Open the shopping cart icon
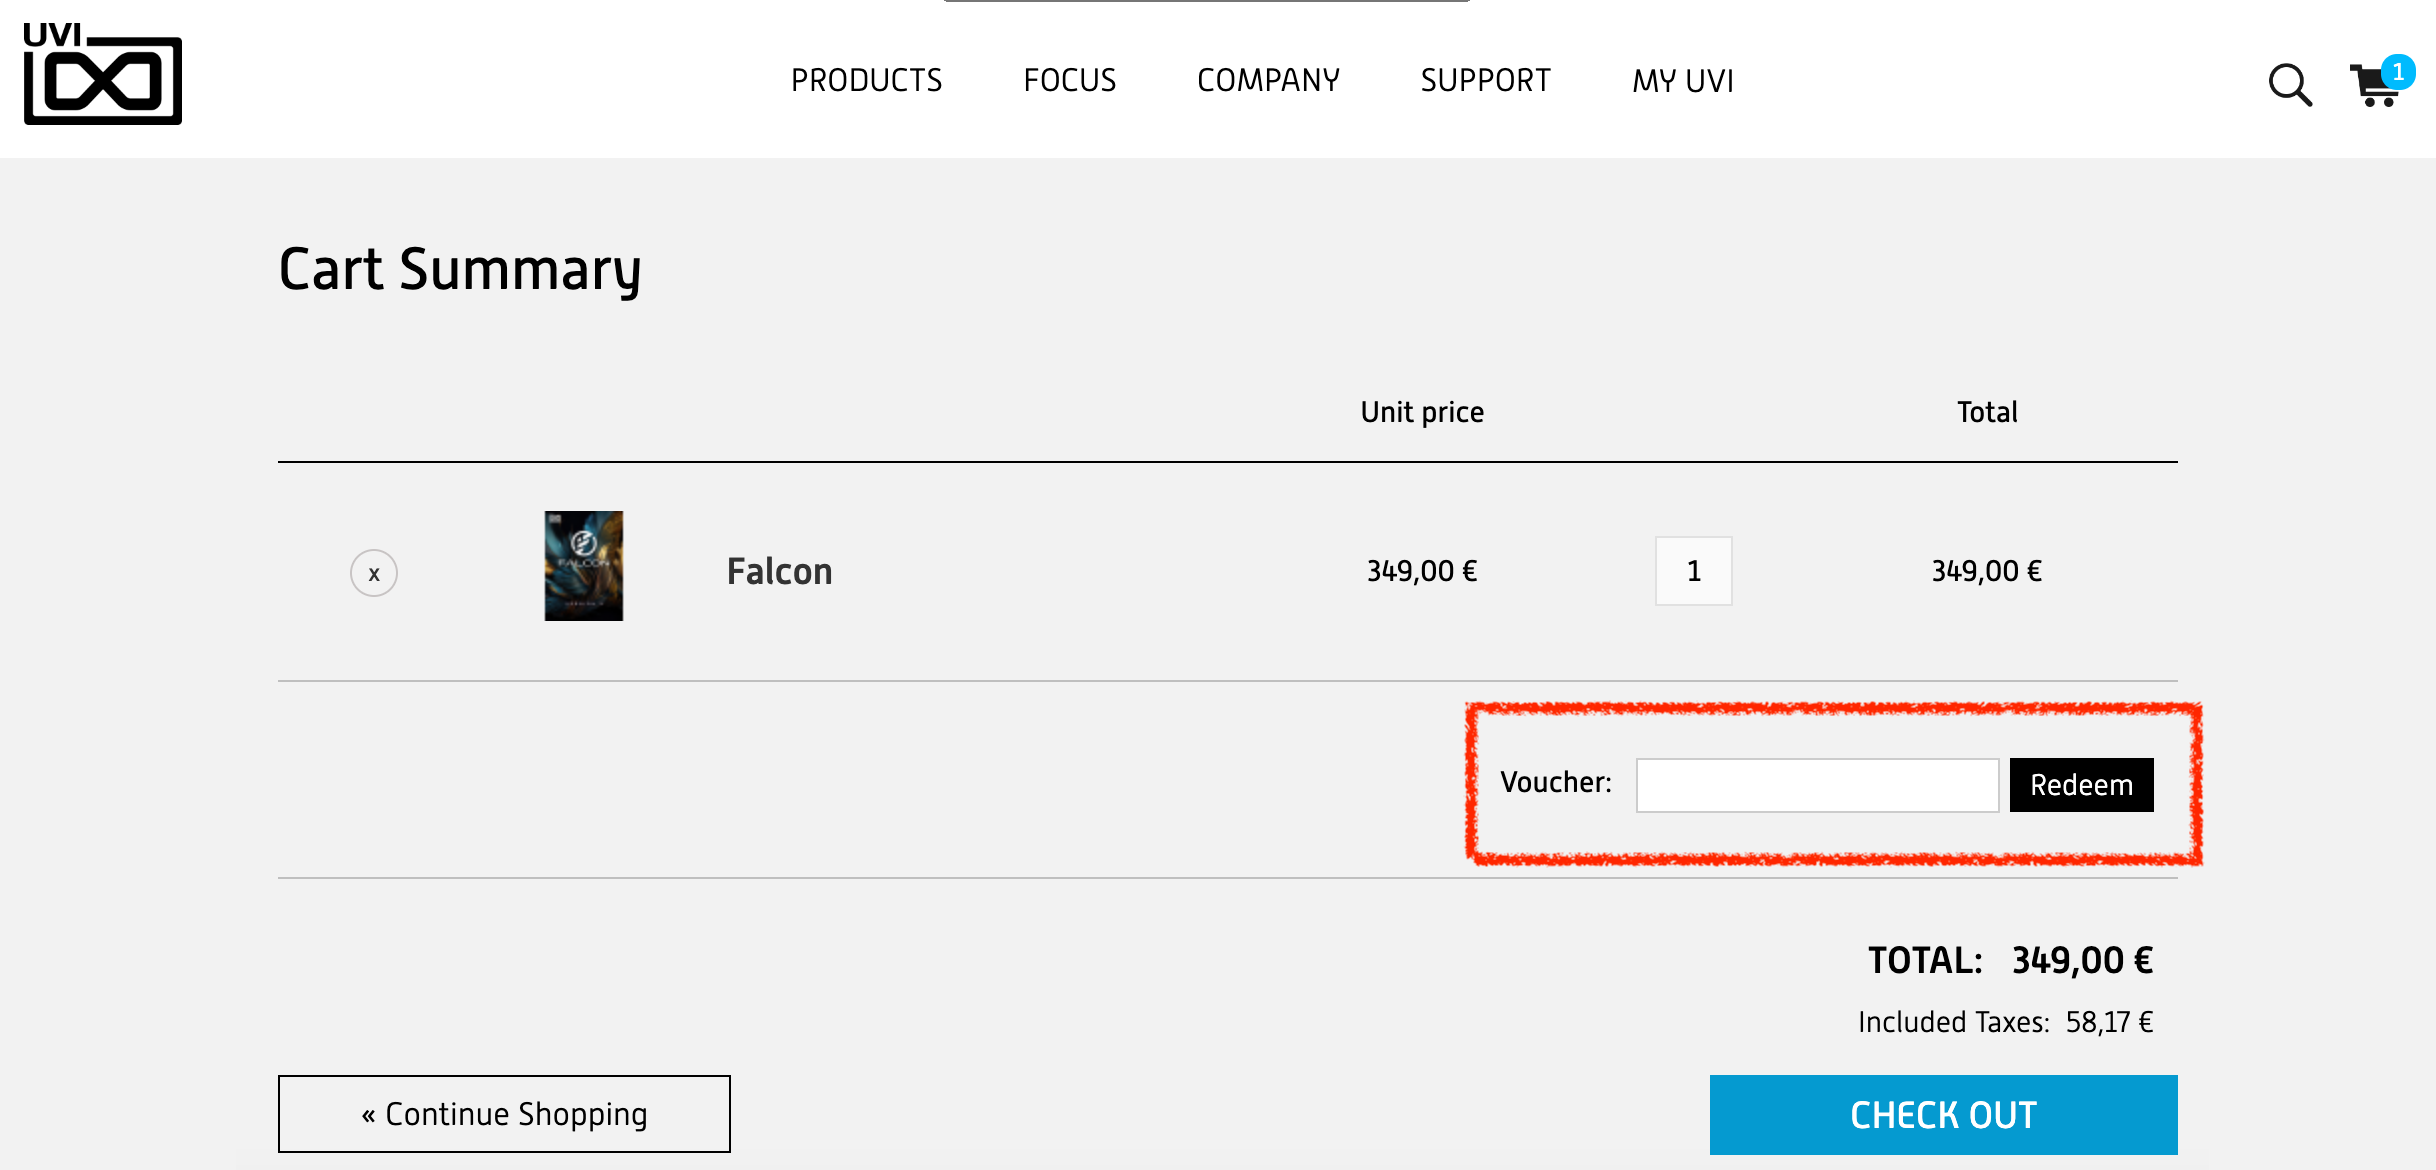 click(x=2380, y=82)
